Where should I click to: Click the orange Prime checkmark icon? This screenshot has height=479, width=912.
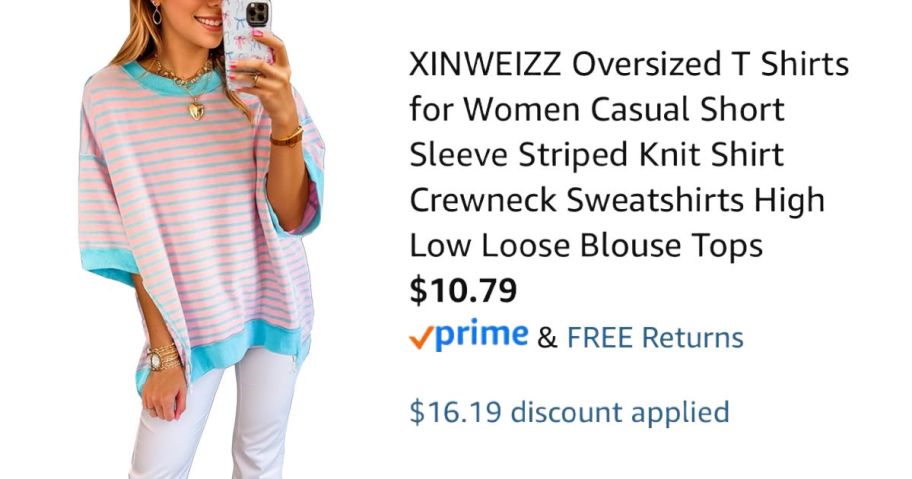point(421,337)
